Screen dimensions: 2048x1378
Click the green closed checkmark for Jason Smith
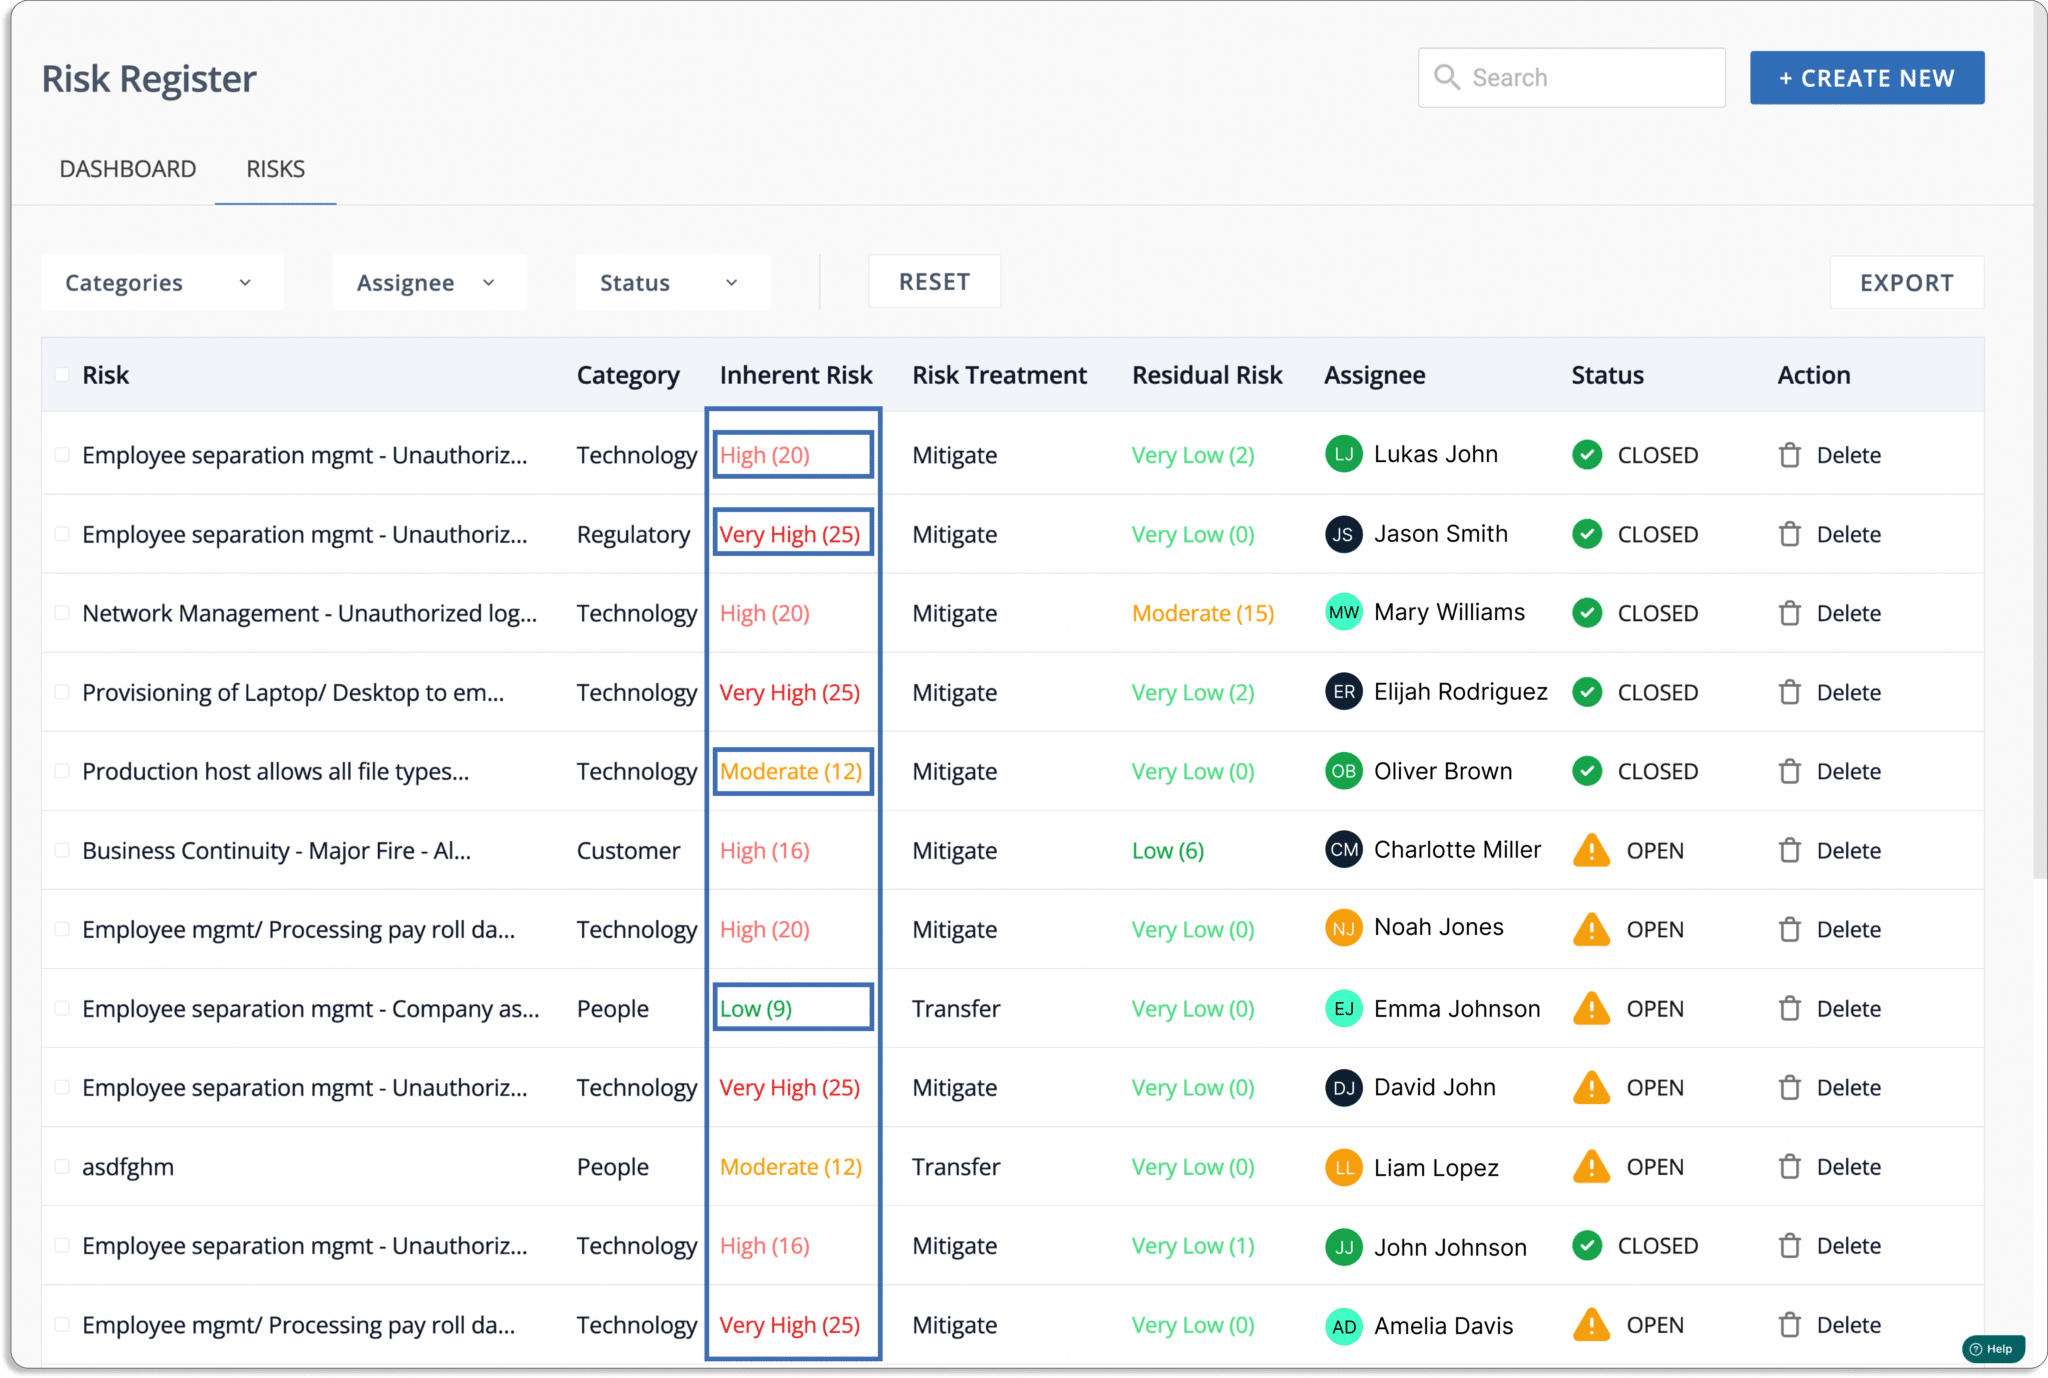pos(1587,534)
